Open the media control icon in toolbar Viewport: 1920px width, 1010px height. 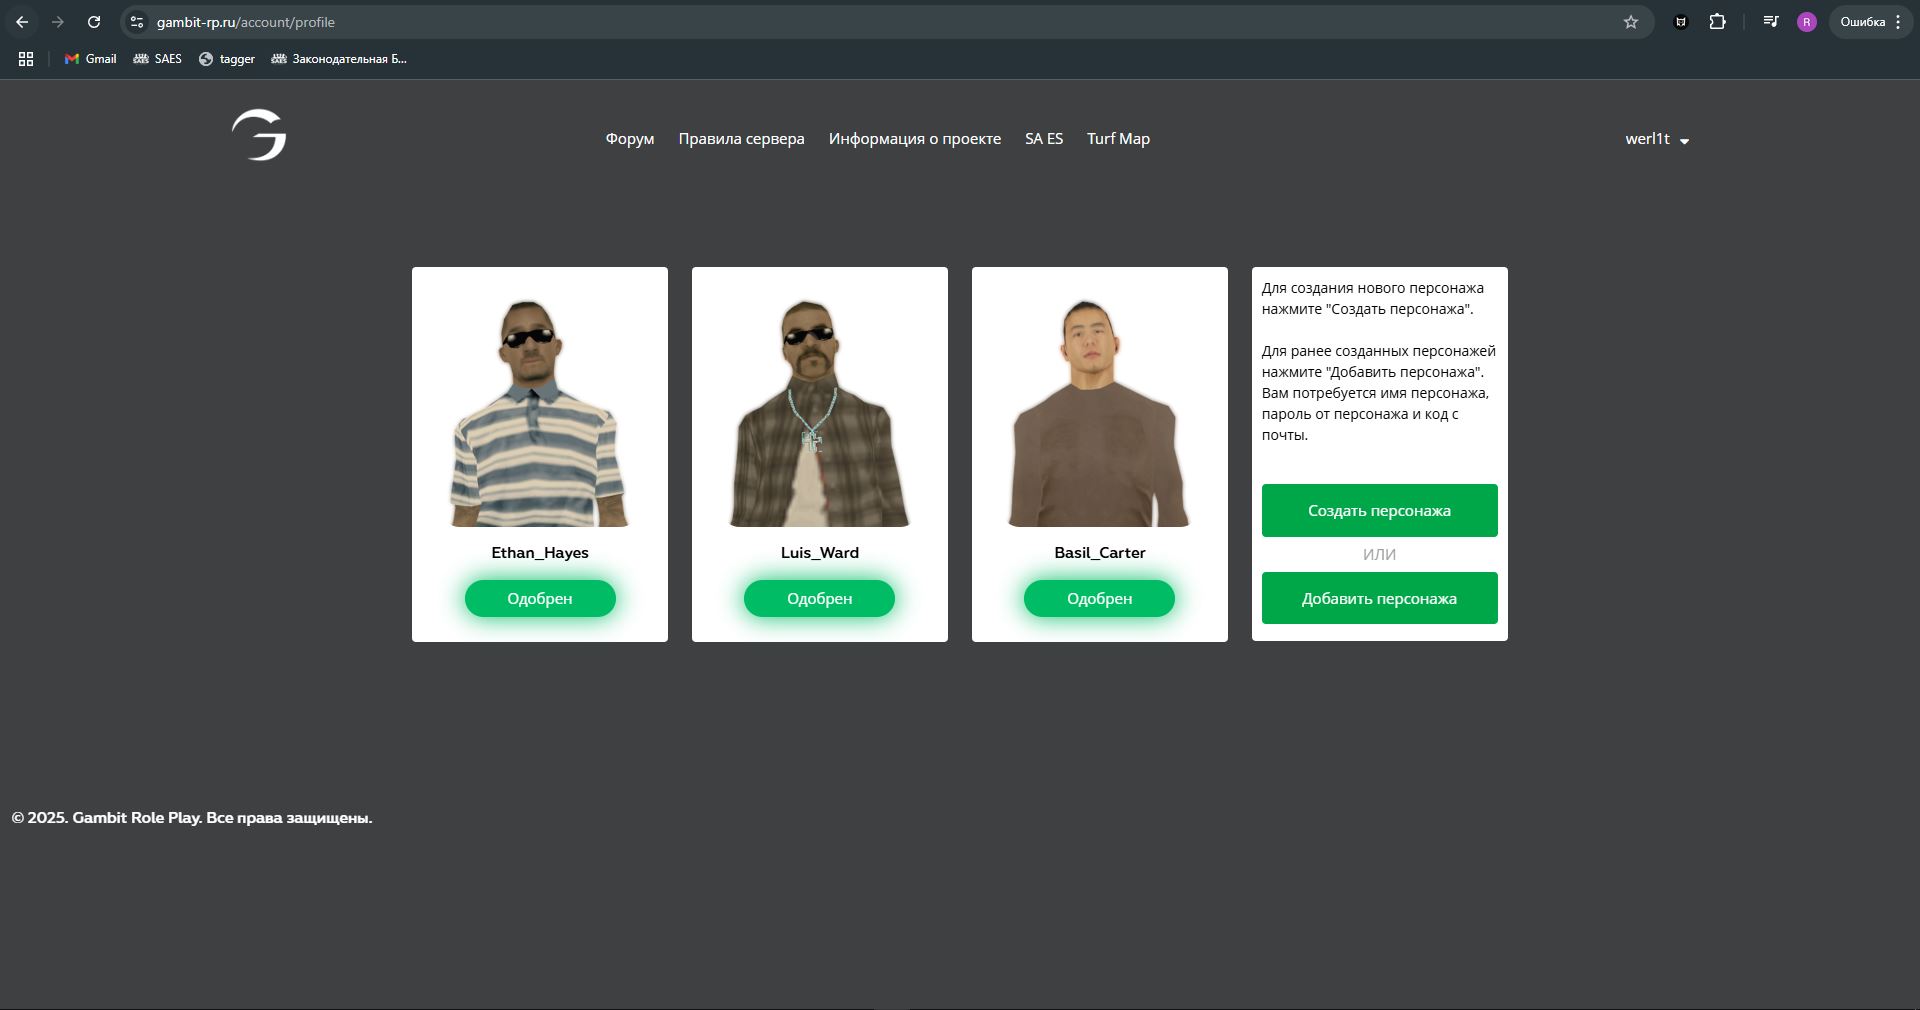[1771, 22]
